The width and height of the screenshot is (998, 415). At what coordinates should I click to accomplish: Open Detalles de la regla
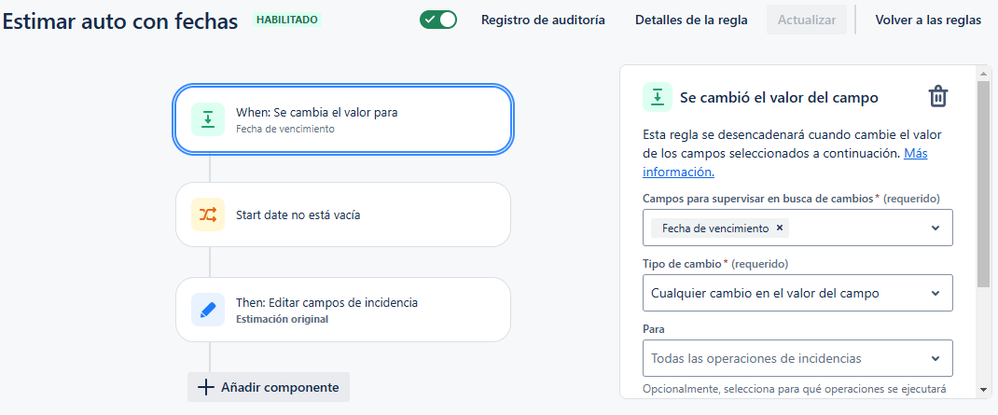(x=691, y=20)
